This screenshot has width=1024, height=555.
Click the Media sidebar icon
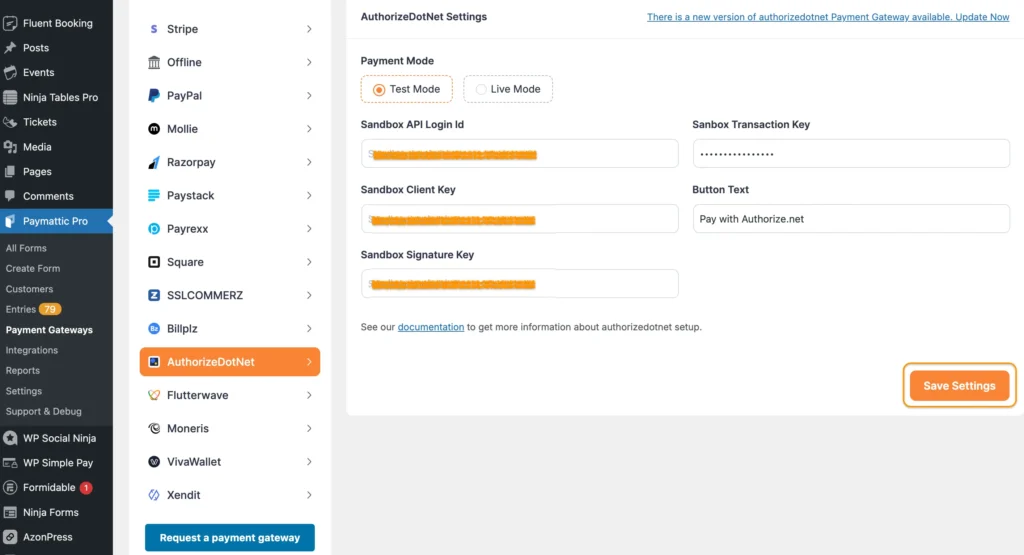[x=10, y=147]
